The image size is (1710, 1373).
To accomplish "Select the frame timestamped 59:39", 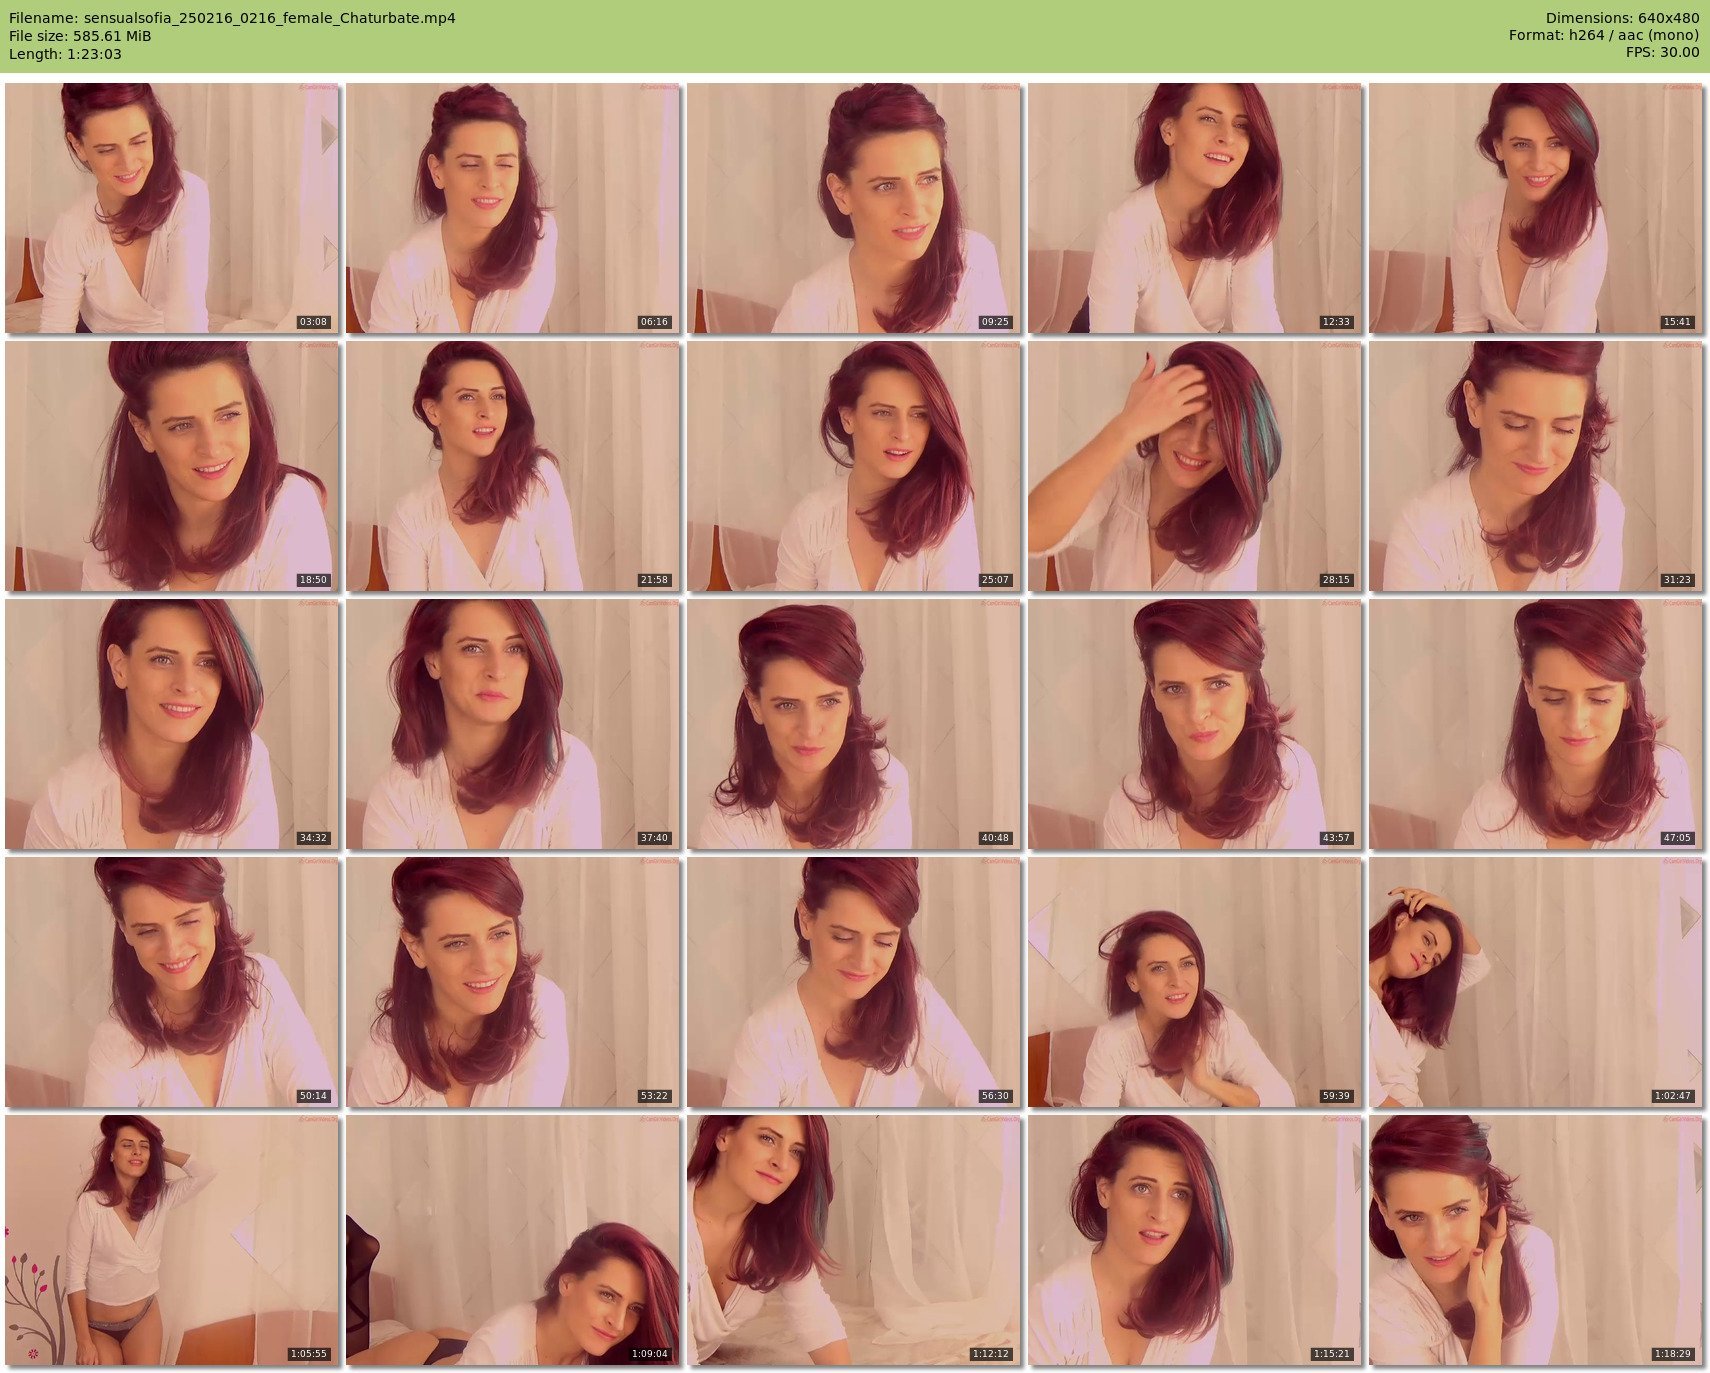I will click(1195, 982).
